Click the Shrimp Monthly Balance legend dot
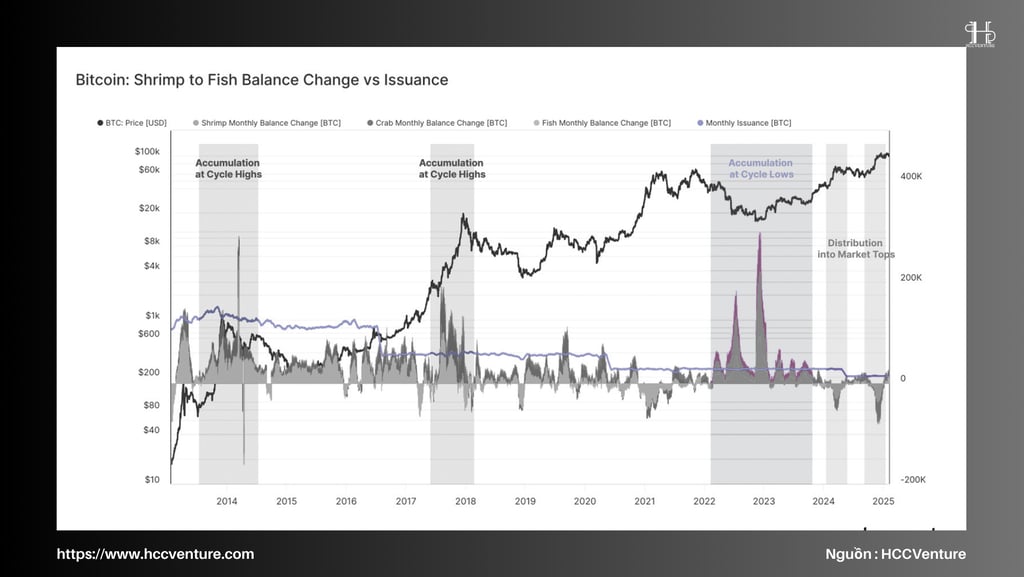 tap(196, 123)
